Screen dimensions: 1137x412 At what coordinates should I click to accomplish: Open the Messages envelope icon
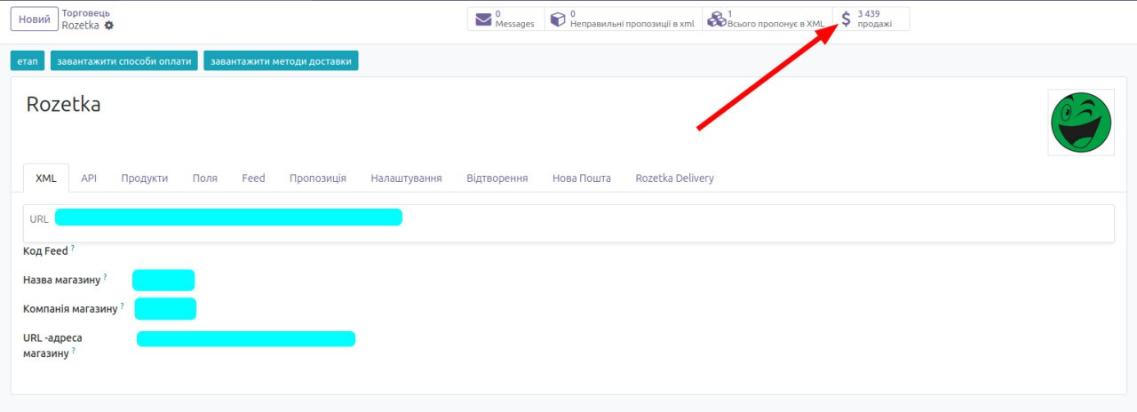pos(483,20)
